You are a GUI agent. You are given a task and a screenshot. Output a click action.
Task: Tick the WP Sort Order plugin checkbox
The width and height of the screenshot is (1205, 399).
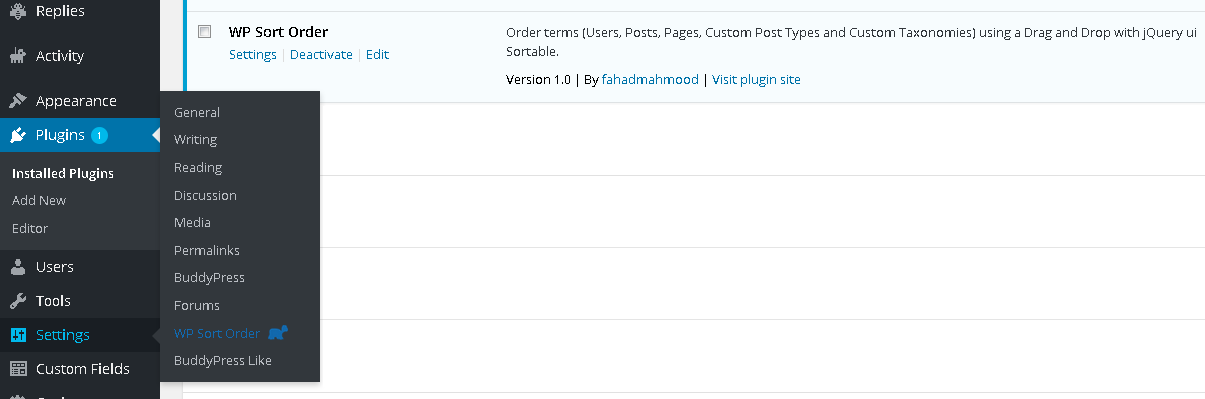click(x=205, y=32)
